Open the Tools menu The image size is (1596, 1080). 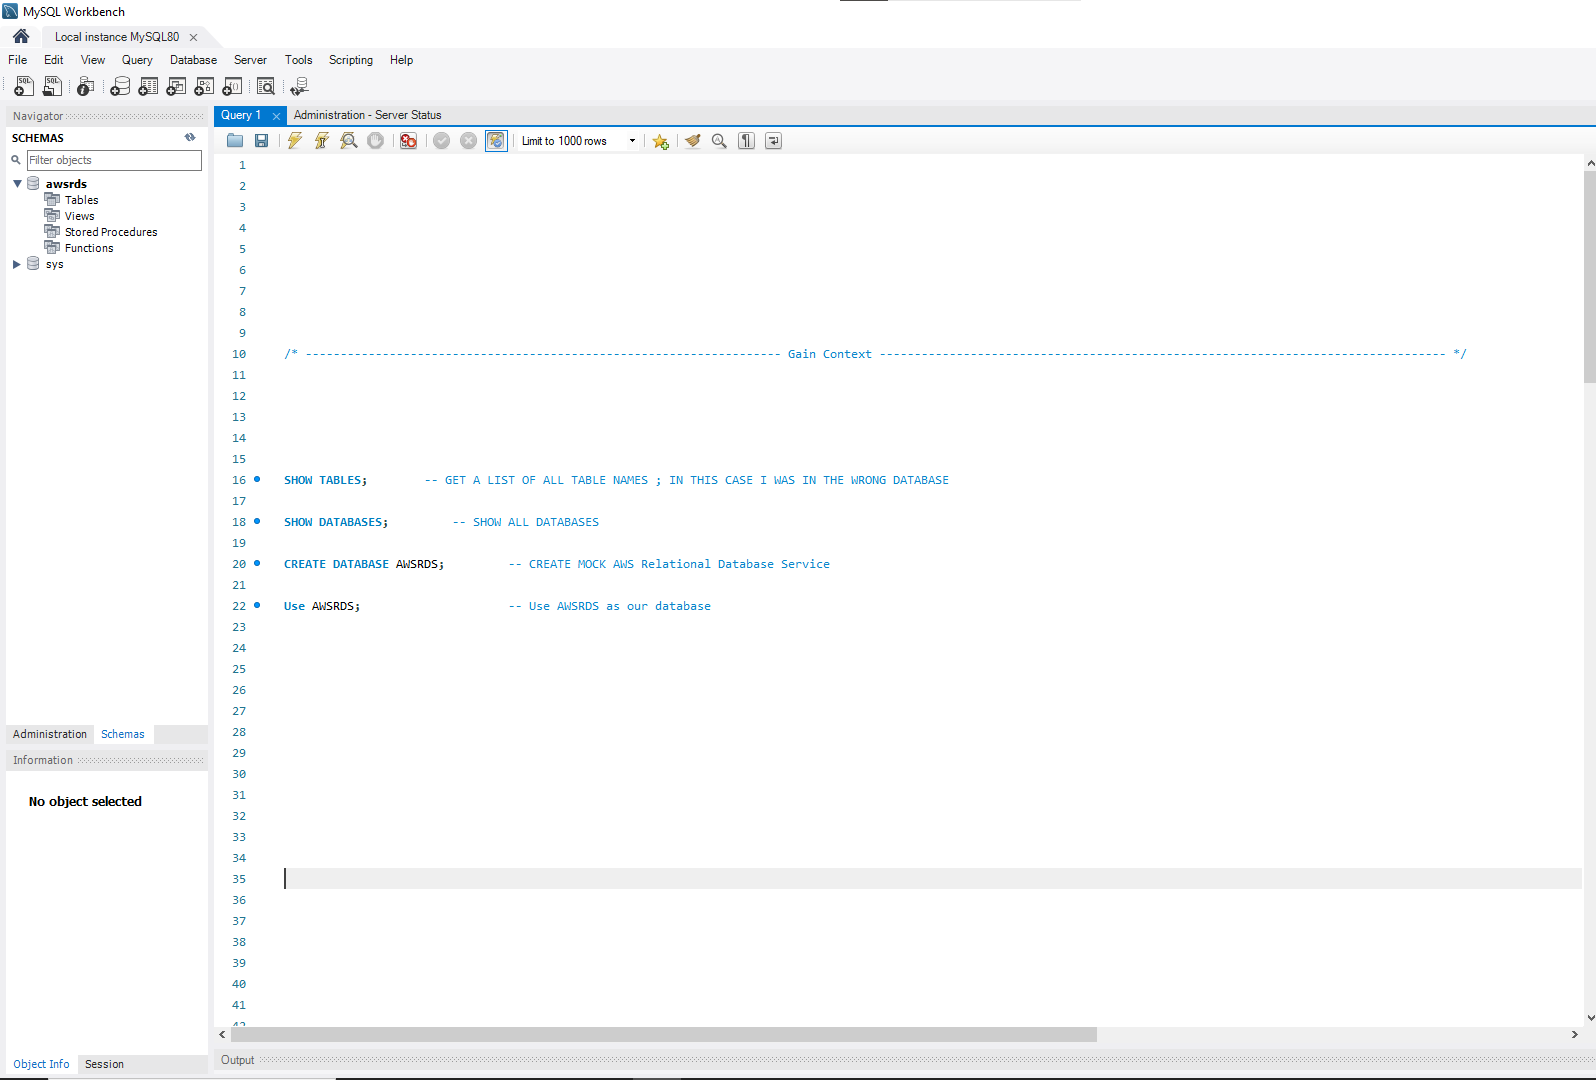click(x=298, y=60)
